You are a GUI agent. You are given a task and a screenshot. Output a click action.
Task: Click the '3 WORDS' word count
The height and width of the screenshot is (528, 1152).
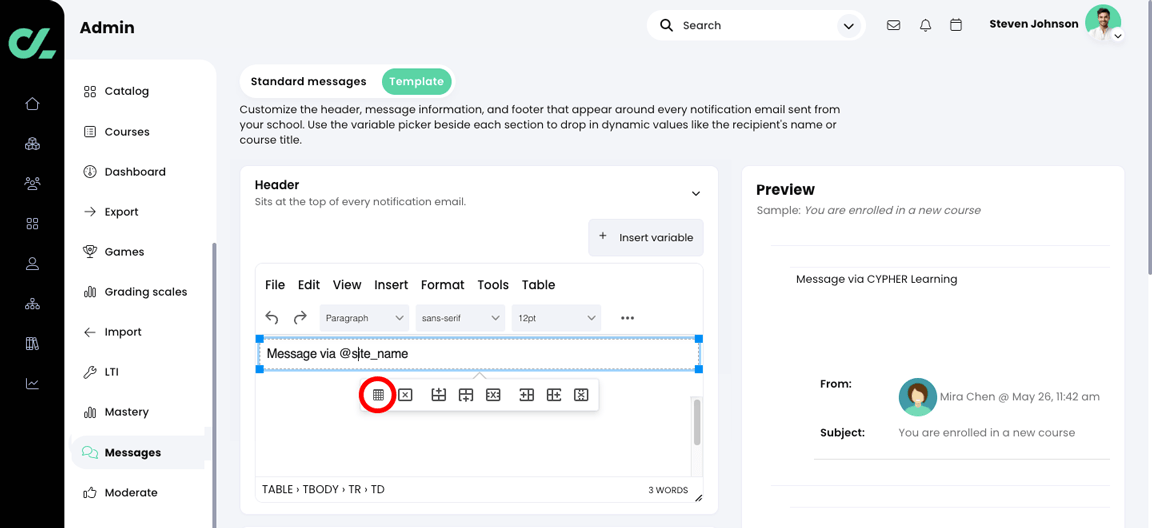click(668, 490)
